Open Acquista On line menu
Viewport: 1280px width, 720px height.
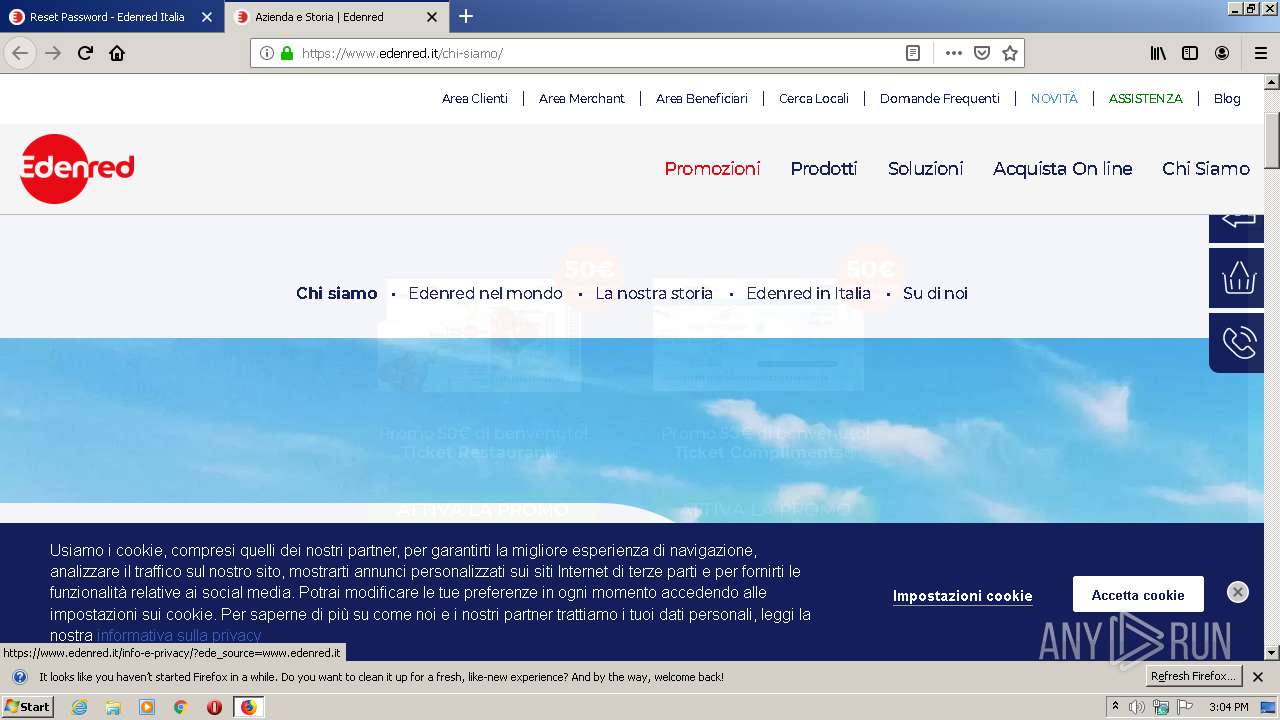coord(1063,169)
